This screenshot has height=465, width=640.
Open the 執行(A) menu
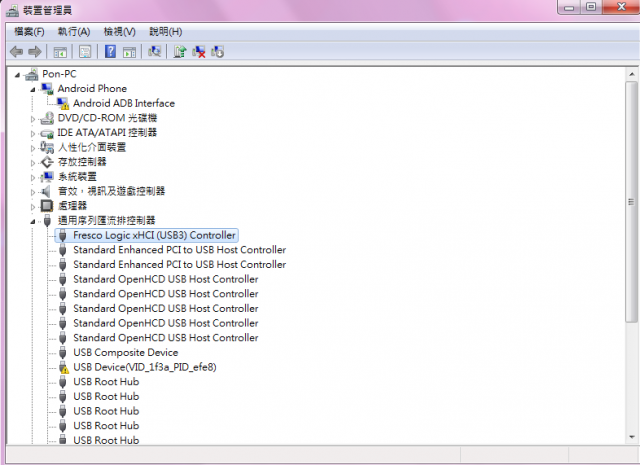[73, 32]
